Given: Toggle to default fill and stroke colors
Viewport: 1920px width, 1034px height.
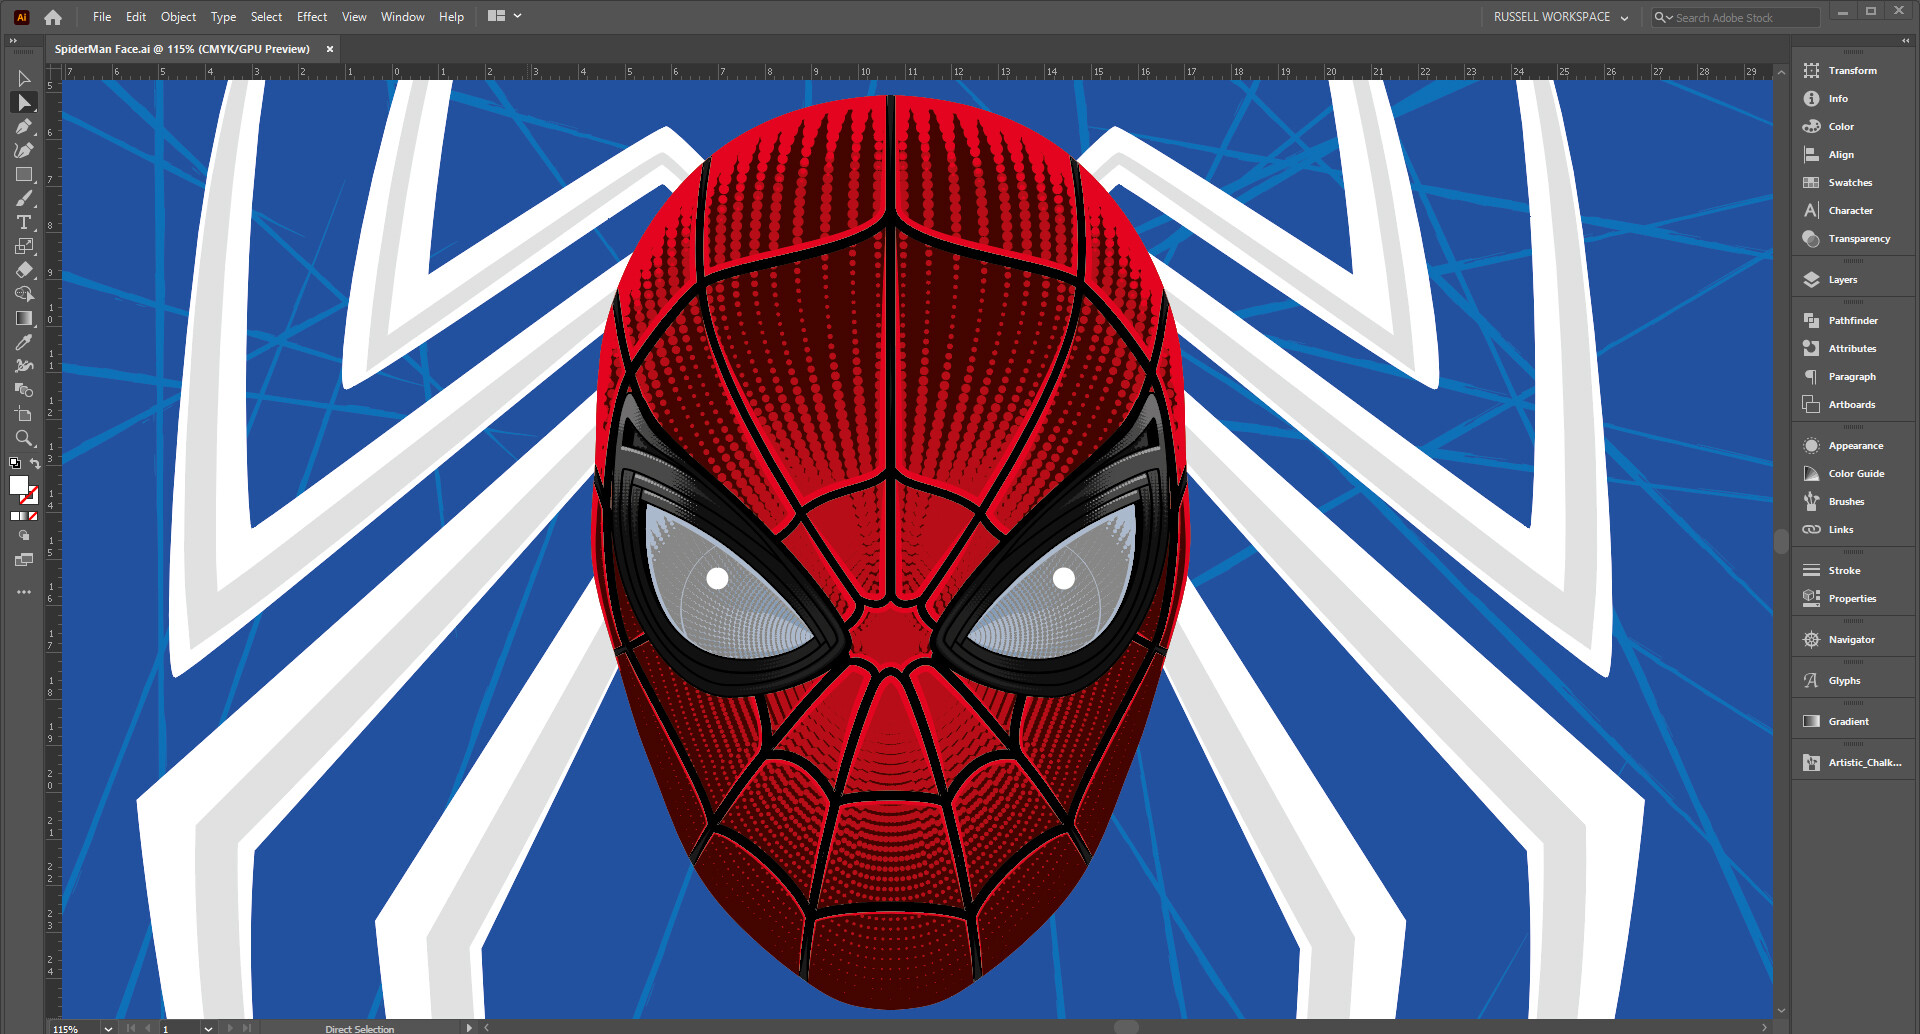Looking at the screenshot, I should [15, 463].
